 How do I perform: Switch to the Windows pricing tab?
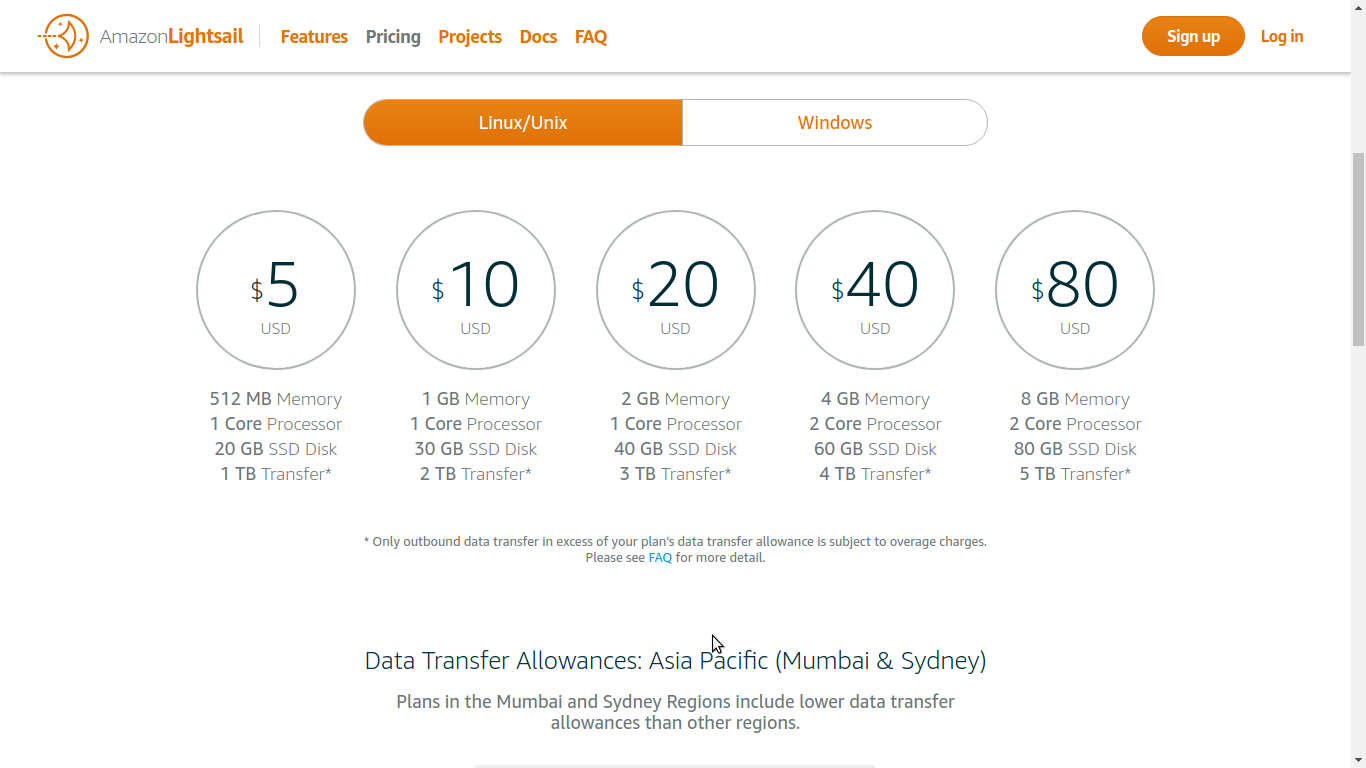835,123
